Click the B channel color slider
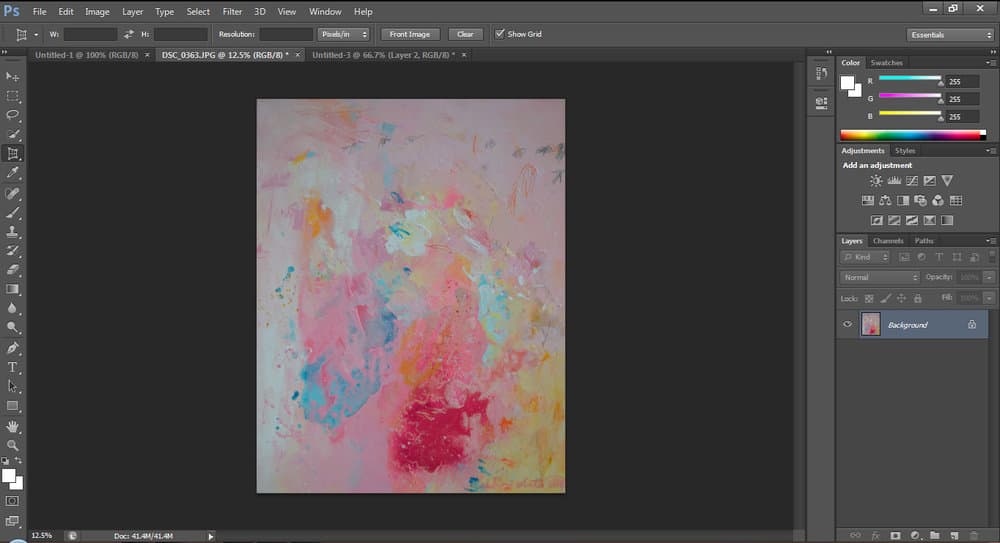Screen dimensions: 1000x543 coord(910,114)
